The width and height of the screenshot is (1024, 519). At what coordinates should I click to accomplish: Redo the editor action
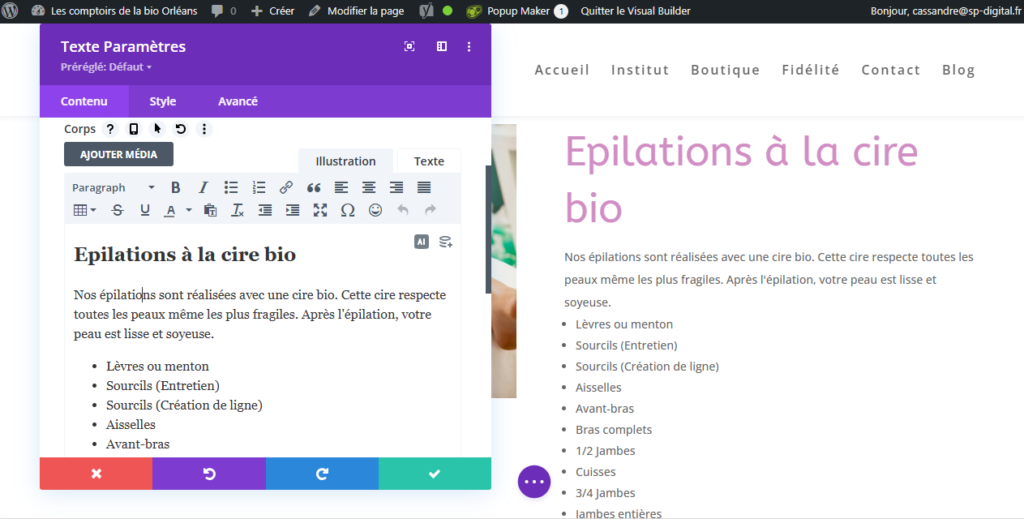pyautogui.click(x=430, y=210)
